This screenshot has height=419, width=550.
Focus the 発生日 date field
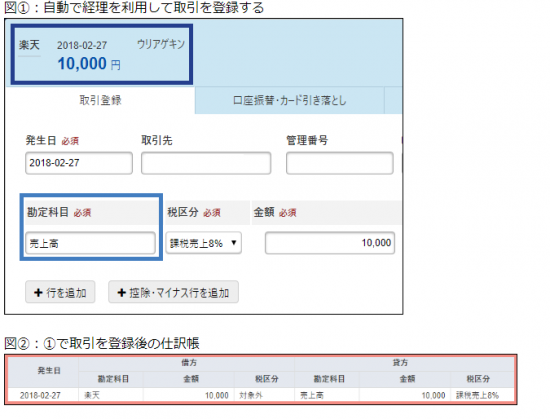[x=79, y=163]
